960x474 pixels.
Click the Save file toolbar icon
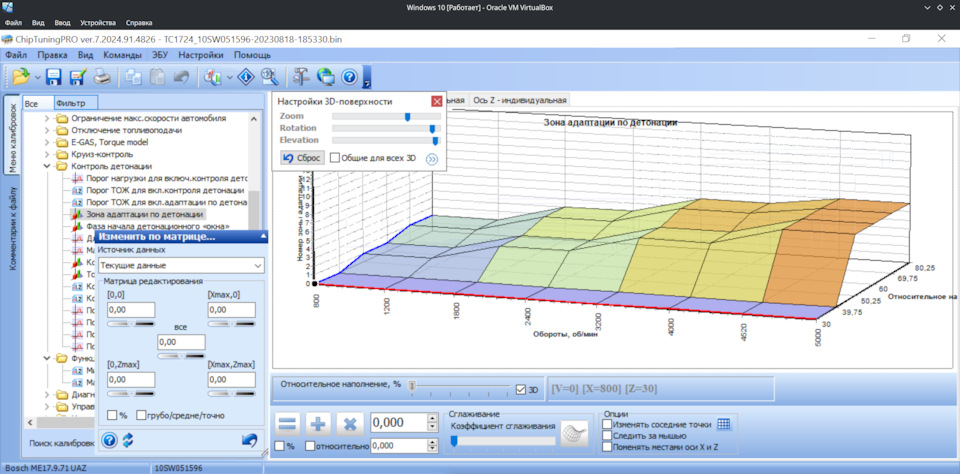click(x=53, y=76)
